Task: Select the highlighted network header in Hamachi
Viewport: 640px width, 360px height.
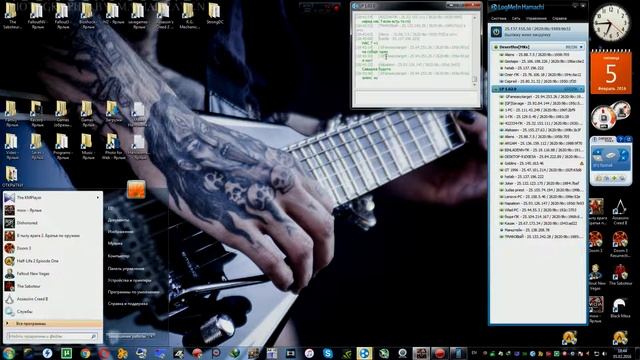Action: point(538,89)
